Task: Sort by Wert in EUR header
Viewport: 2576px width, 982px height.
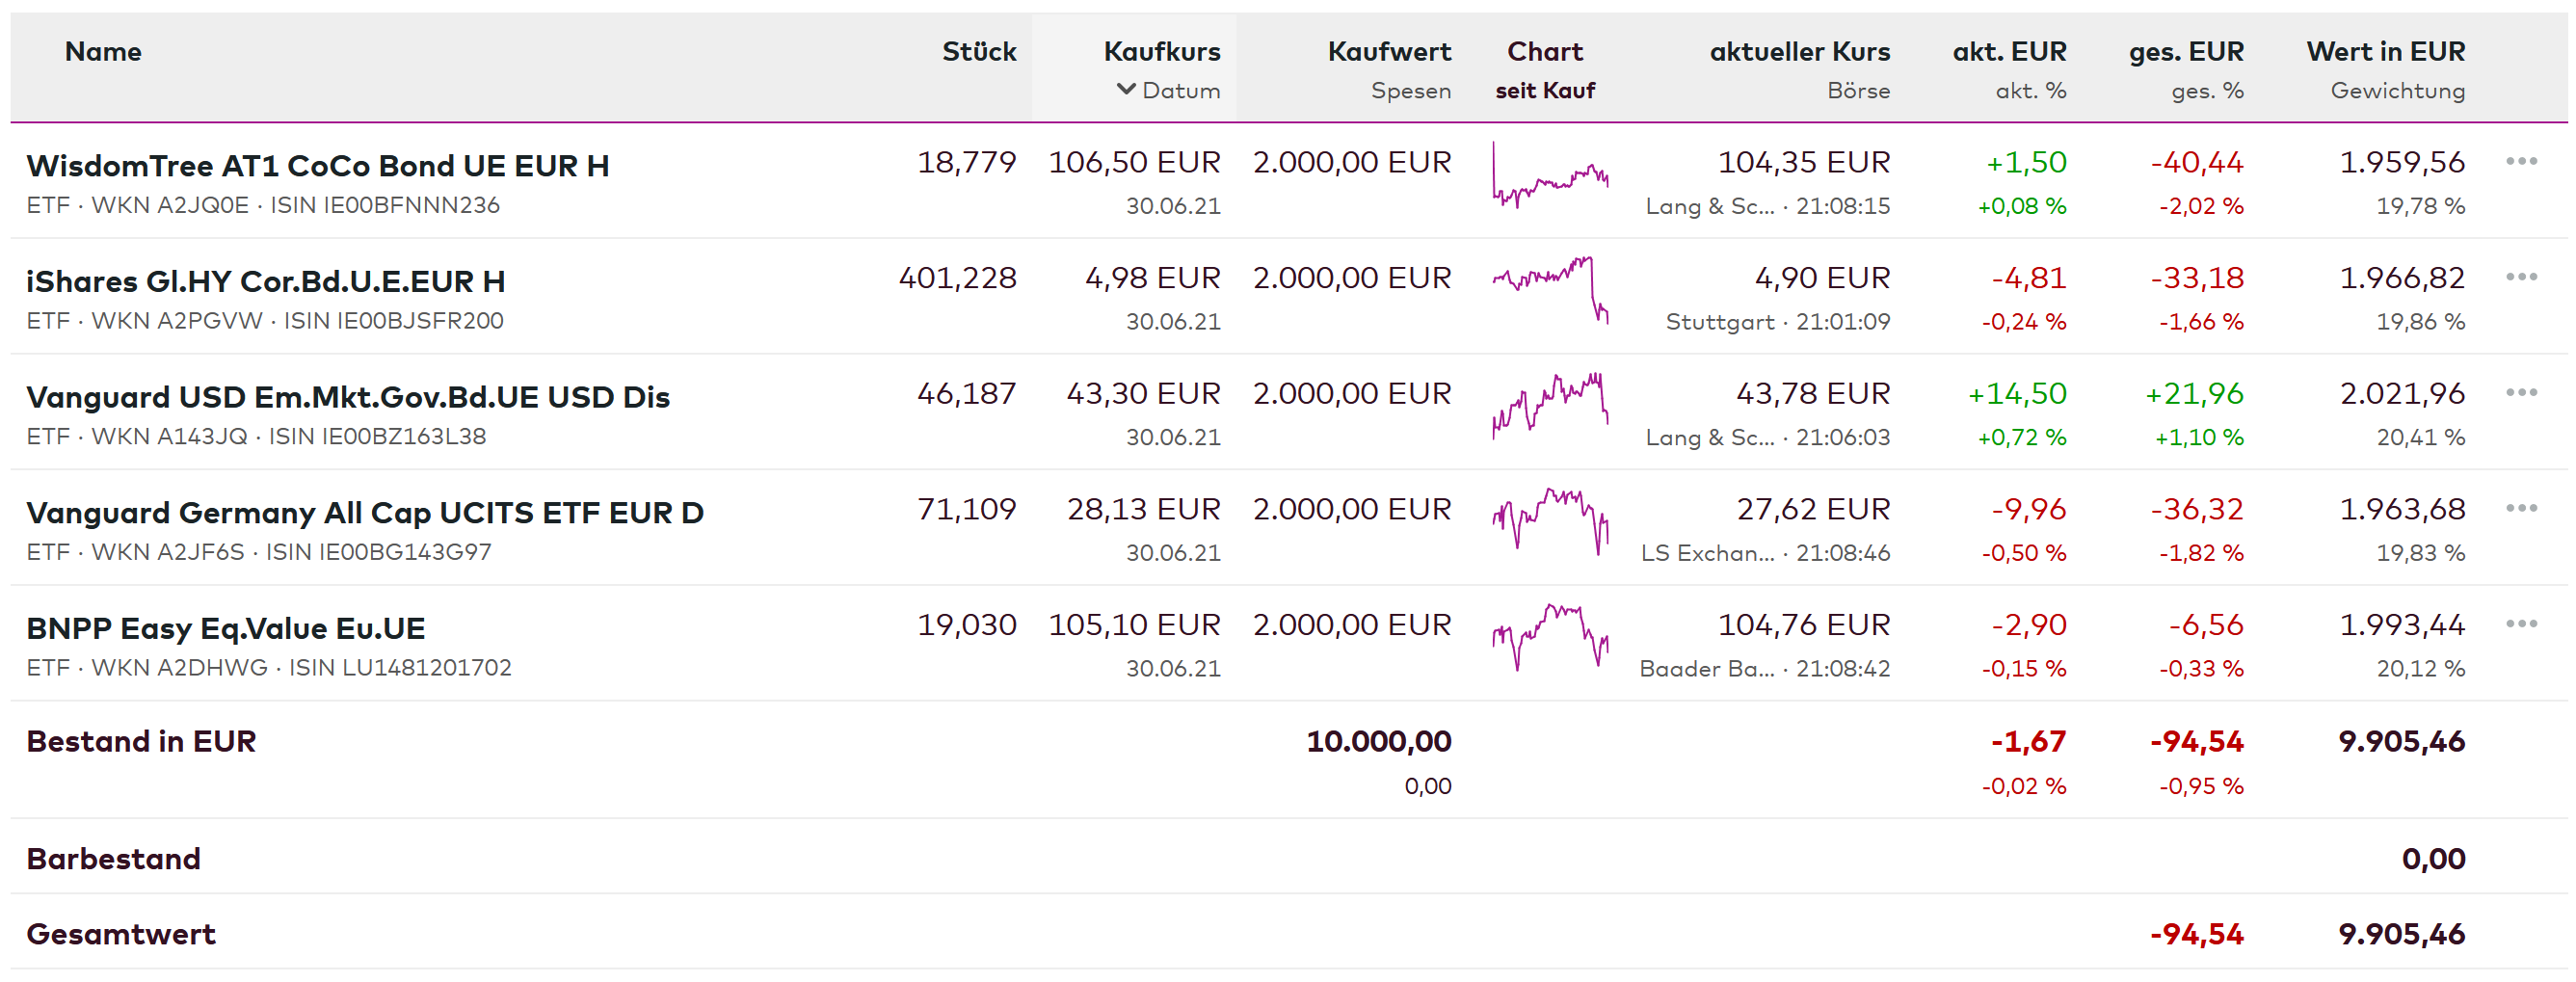Action: [x=2385, y=52]
